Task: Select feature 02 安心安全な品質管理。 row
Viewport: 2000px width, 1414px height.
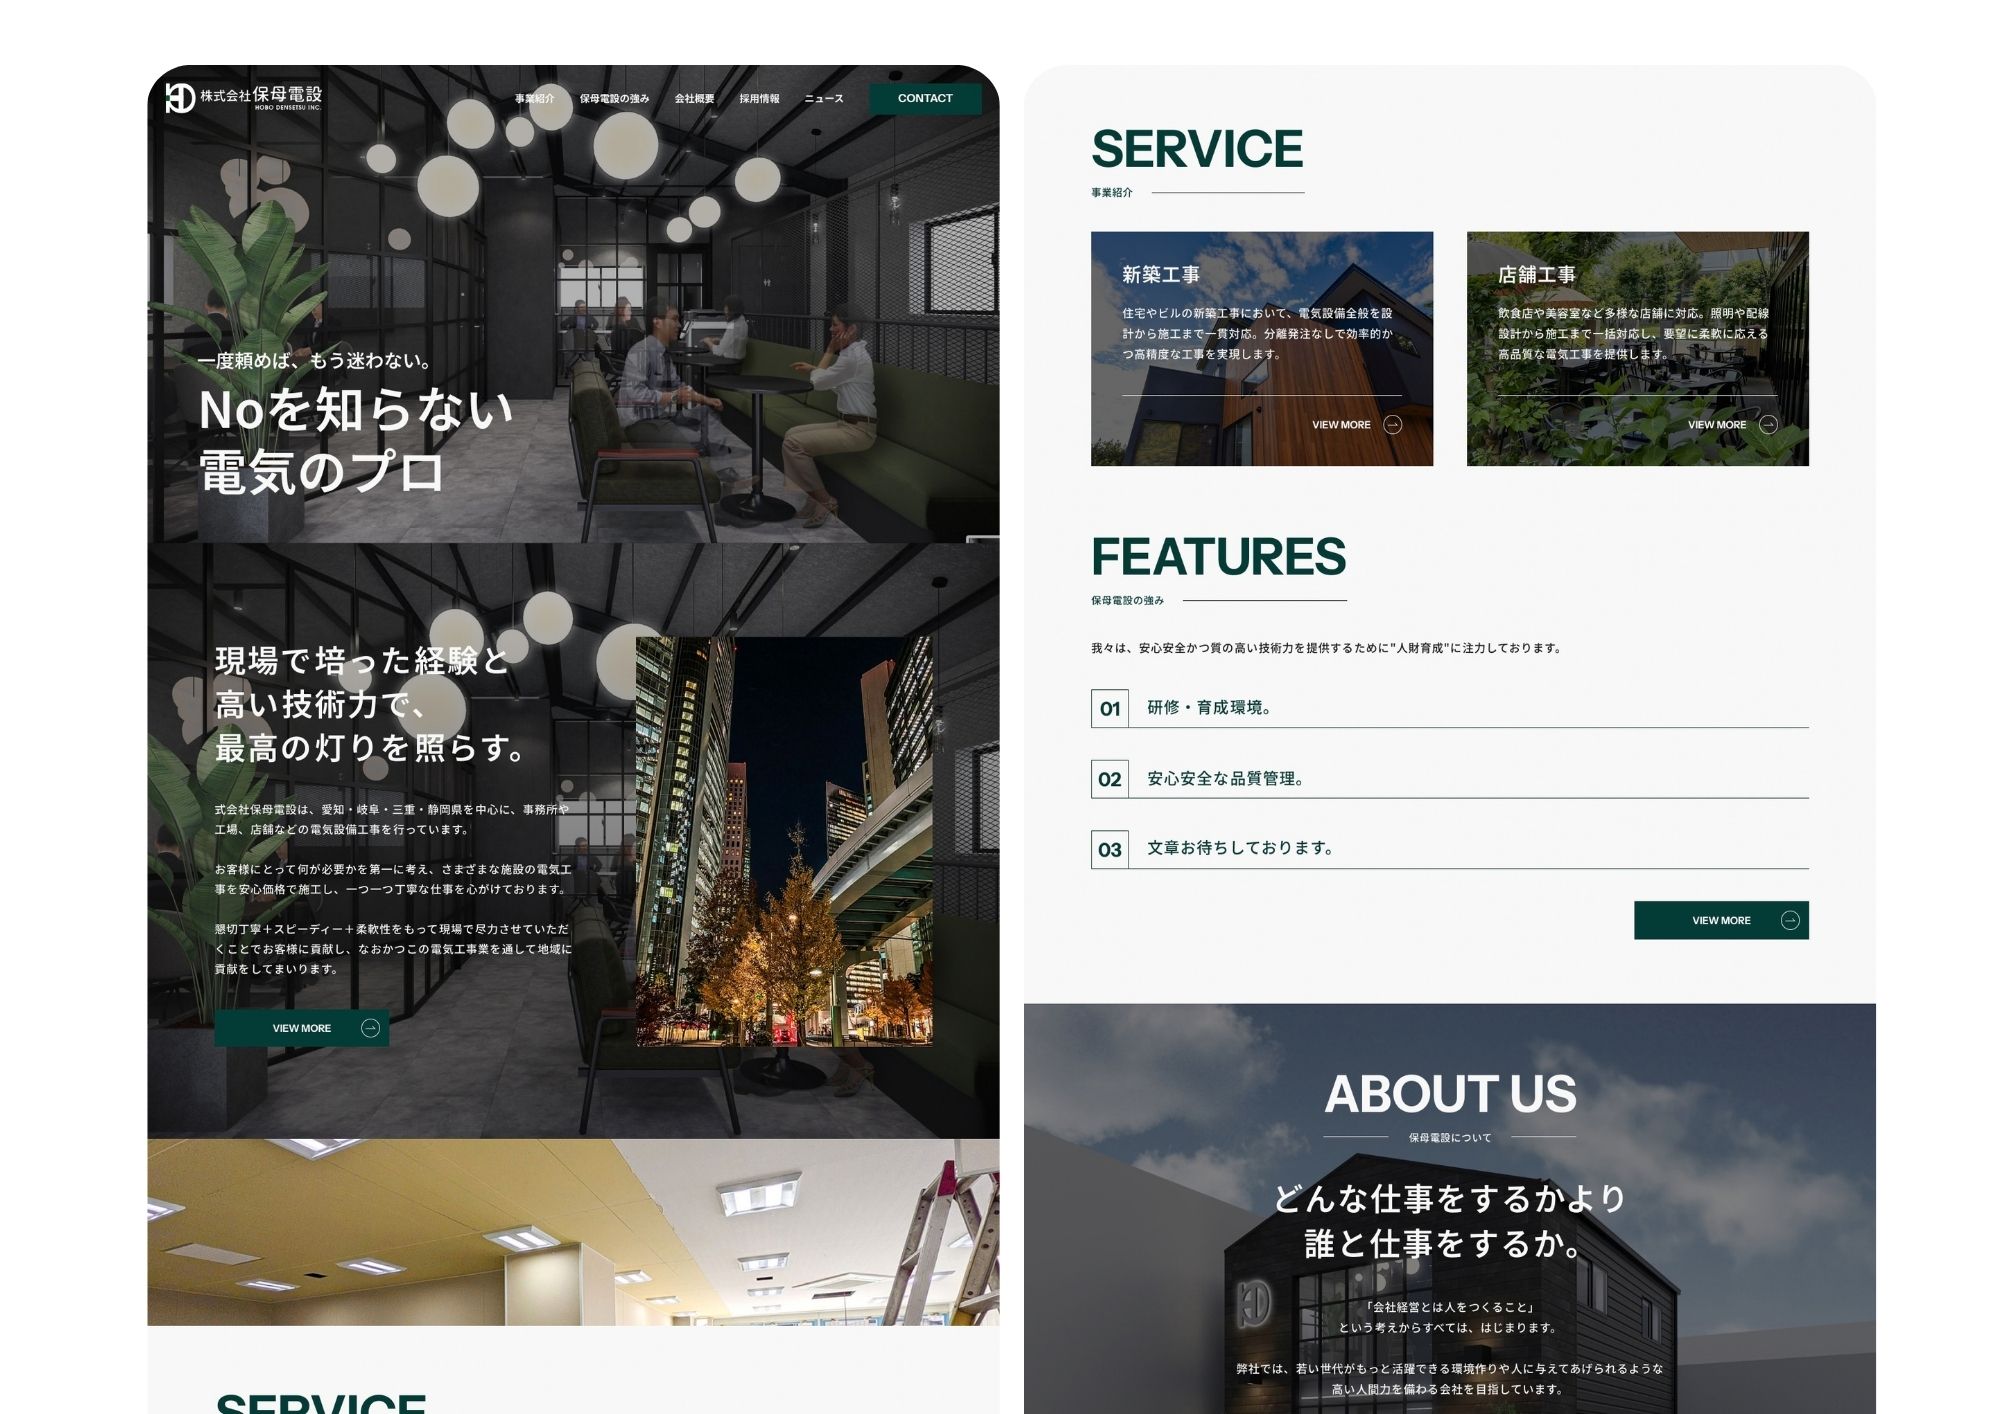Action: [x=1450, y=779]
